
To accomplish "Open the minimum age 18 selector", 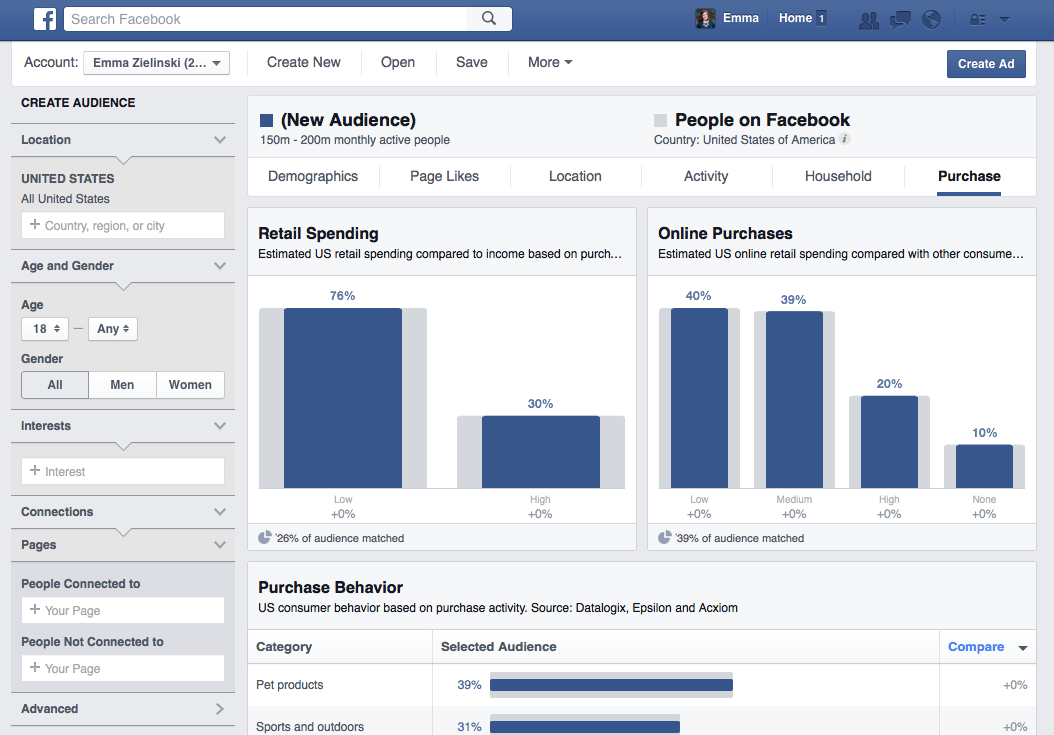I will click(x=45, y=329).
